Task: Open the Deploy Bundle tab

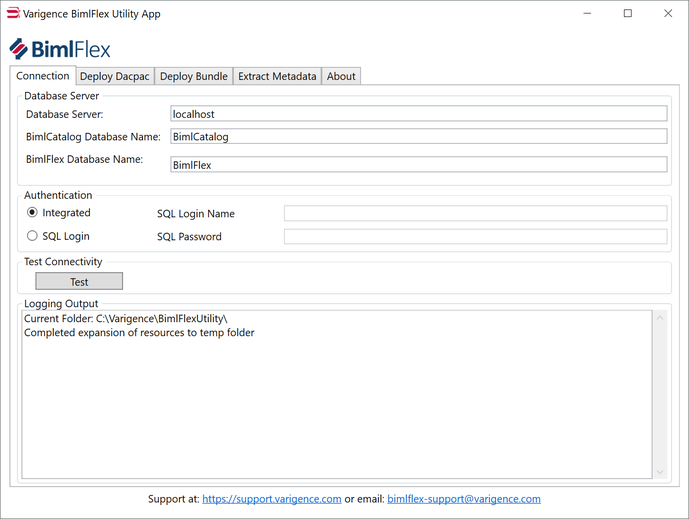Action: click(193, 76)
